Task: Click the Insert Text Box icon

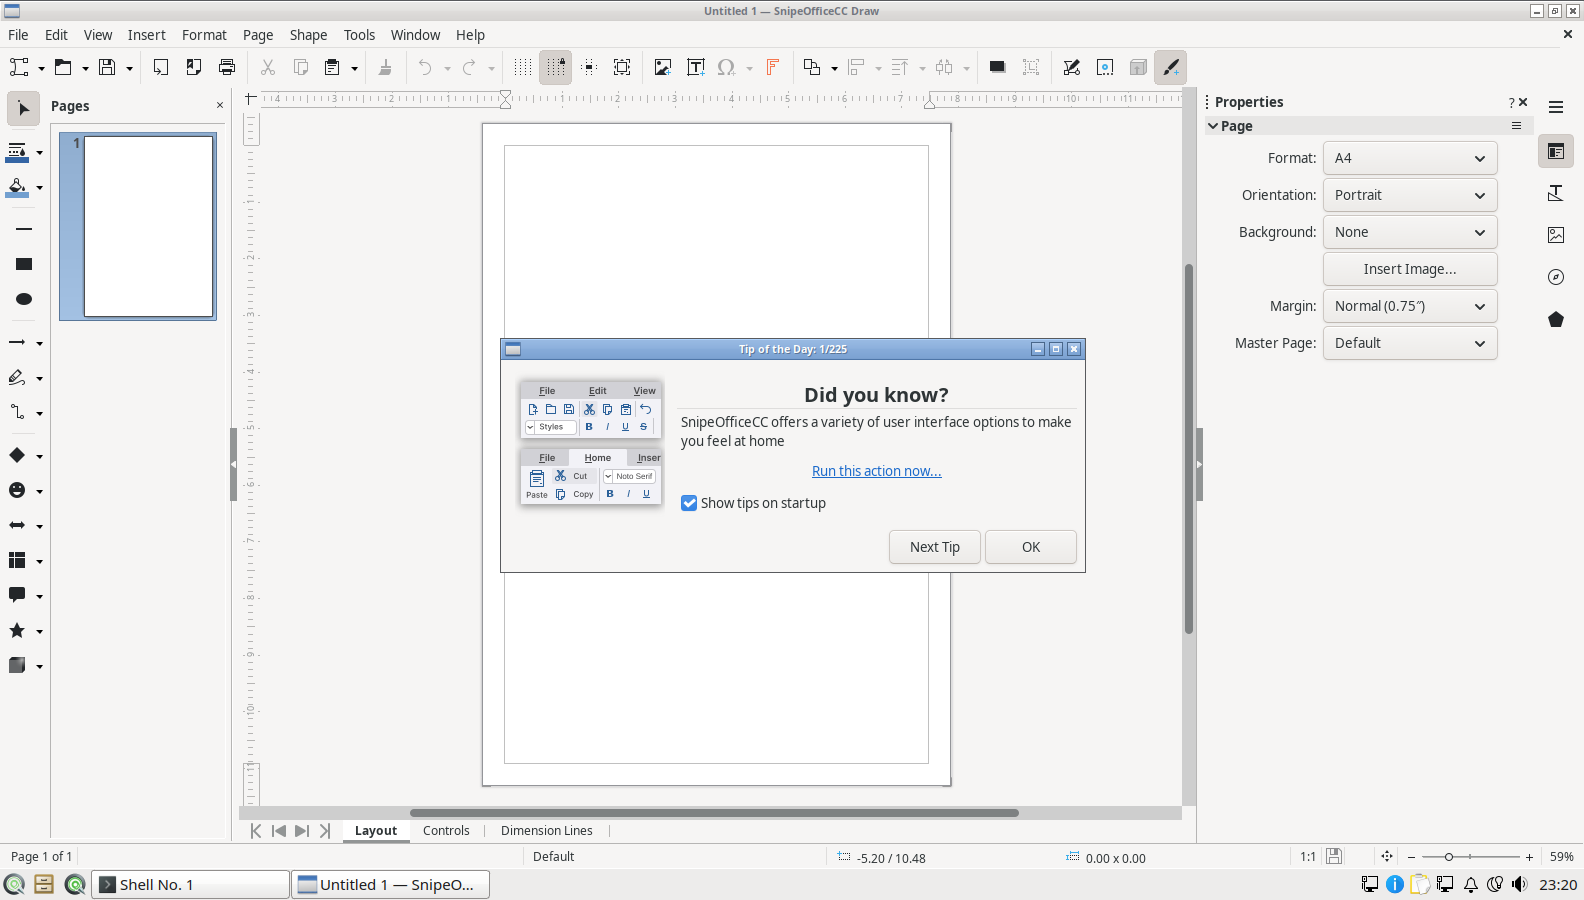Action: pyautogui.click(x=695, y=67)
